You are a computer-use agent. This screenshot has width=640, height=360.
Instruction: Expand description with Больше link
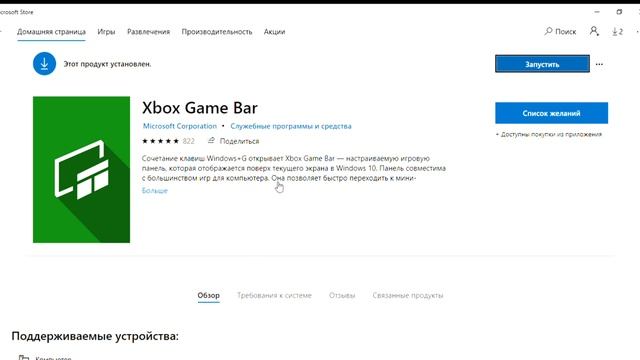(155, 191)
